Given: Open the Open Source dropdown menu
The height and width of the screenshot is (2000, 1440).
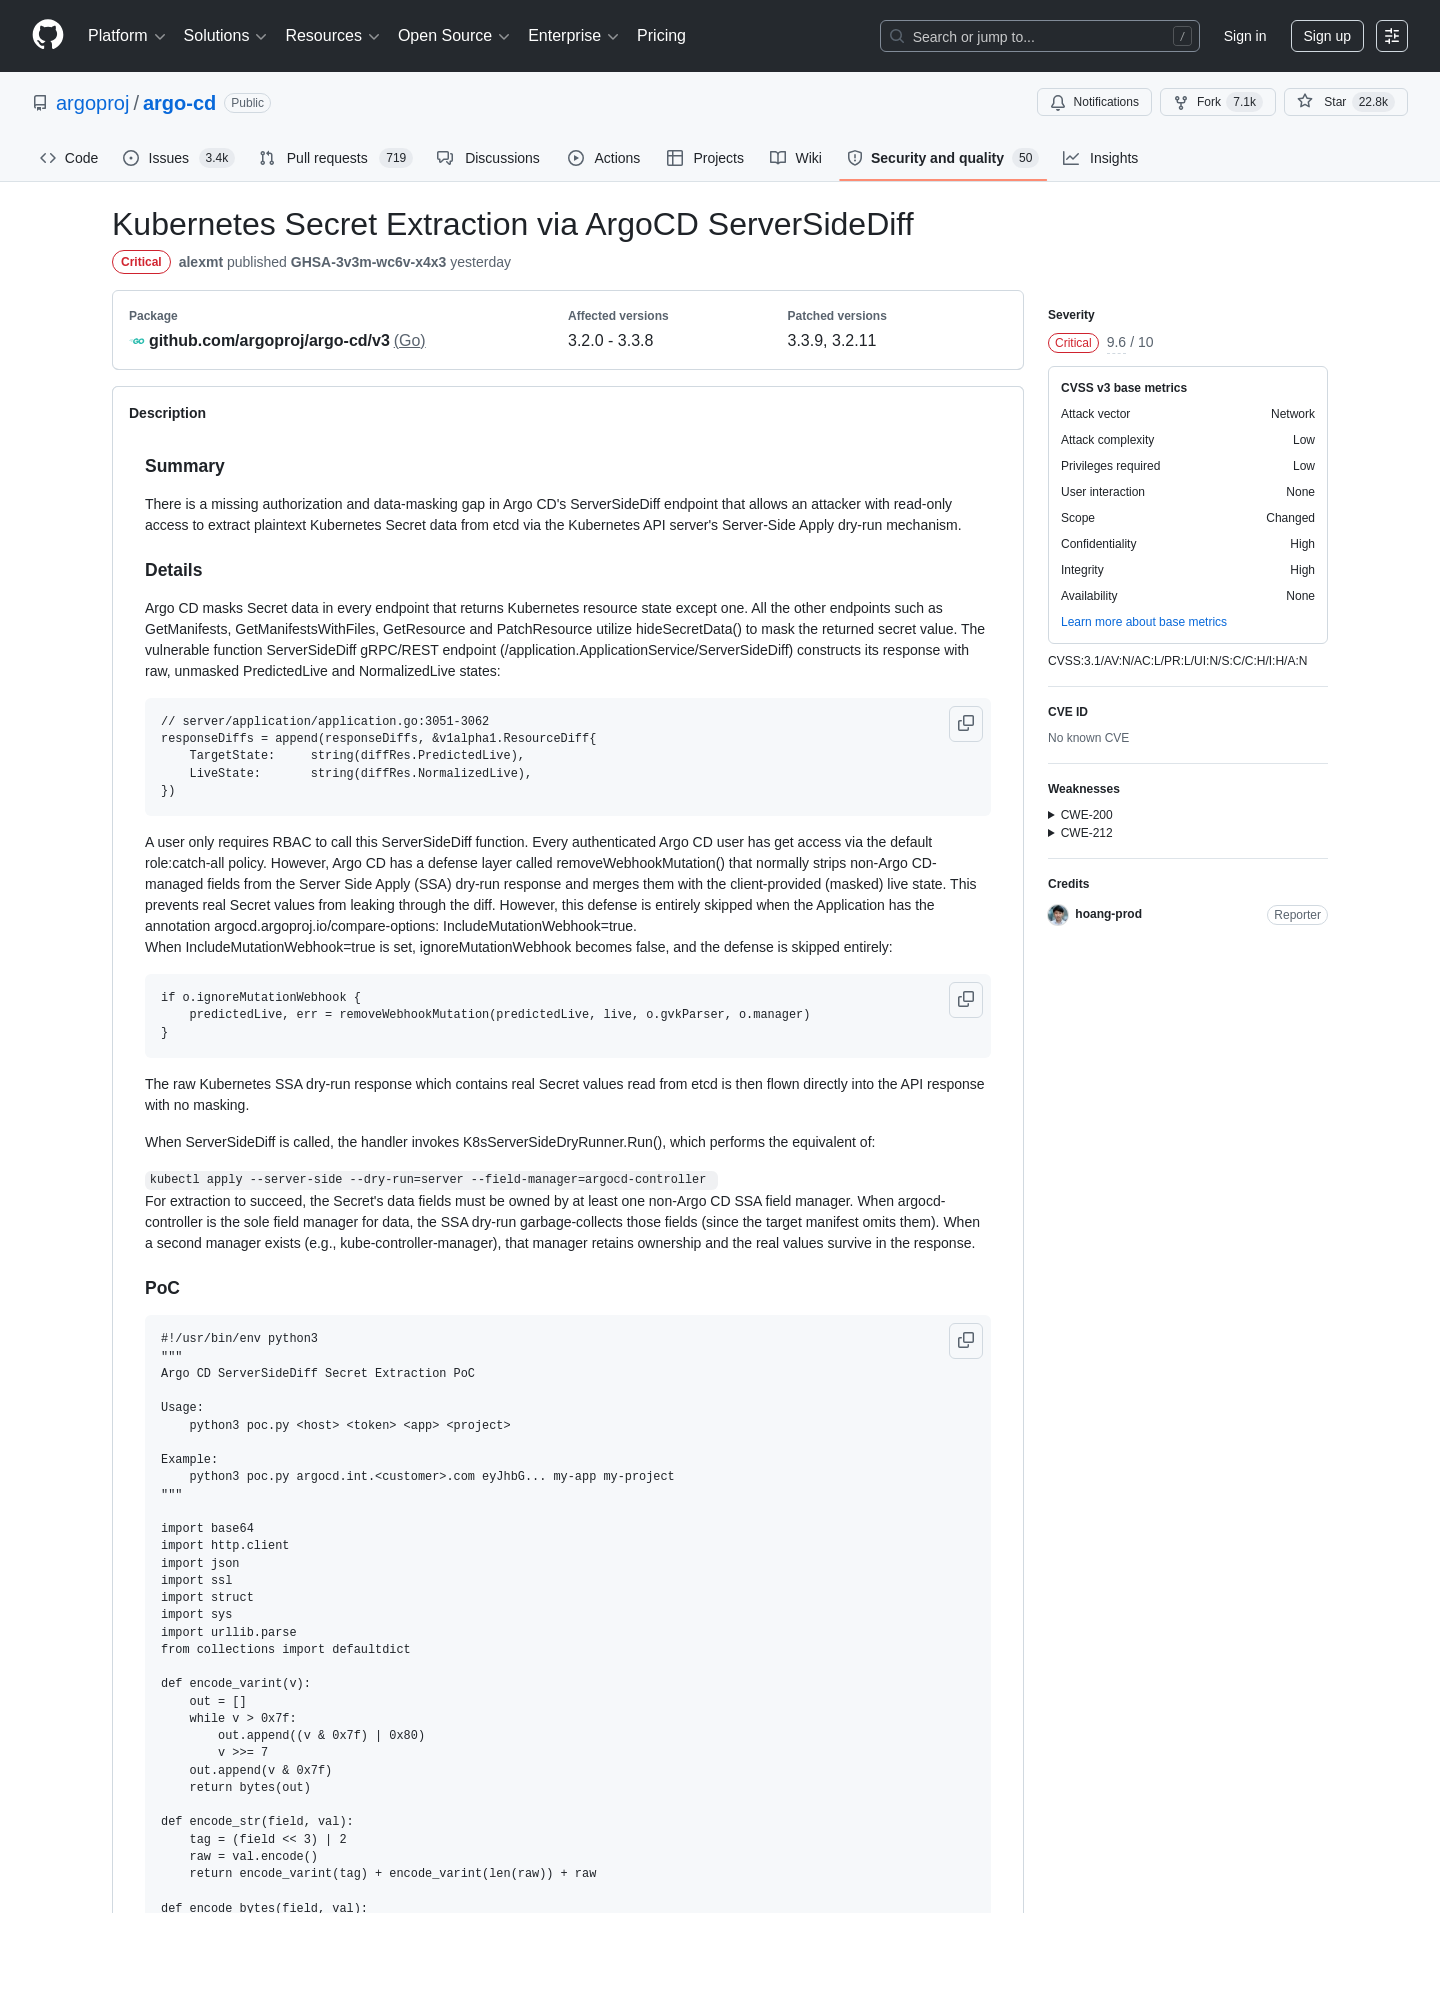Looking at the screenshot, I should coord(454,36).
